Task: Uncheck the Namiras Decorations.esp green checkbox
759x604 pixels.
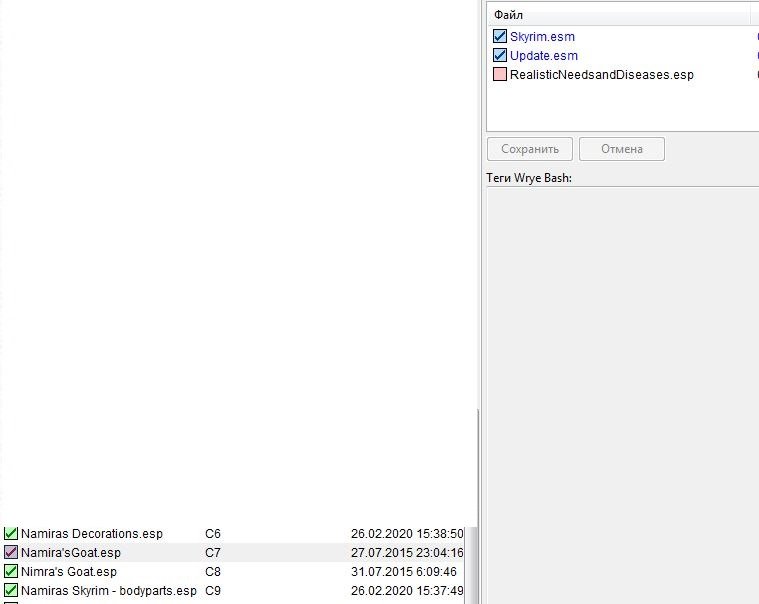Action: pyautogui.click(x=11, y=534)
